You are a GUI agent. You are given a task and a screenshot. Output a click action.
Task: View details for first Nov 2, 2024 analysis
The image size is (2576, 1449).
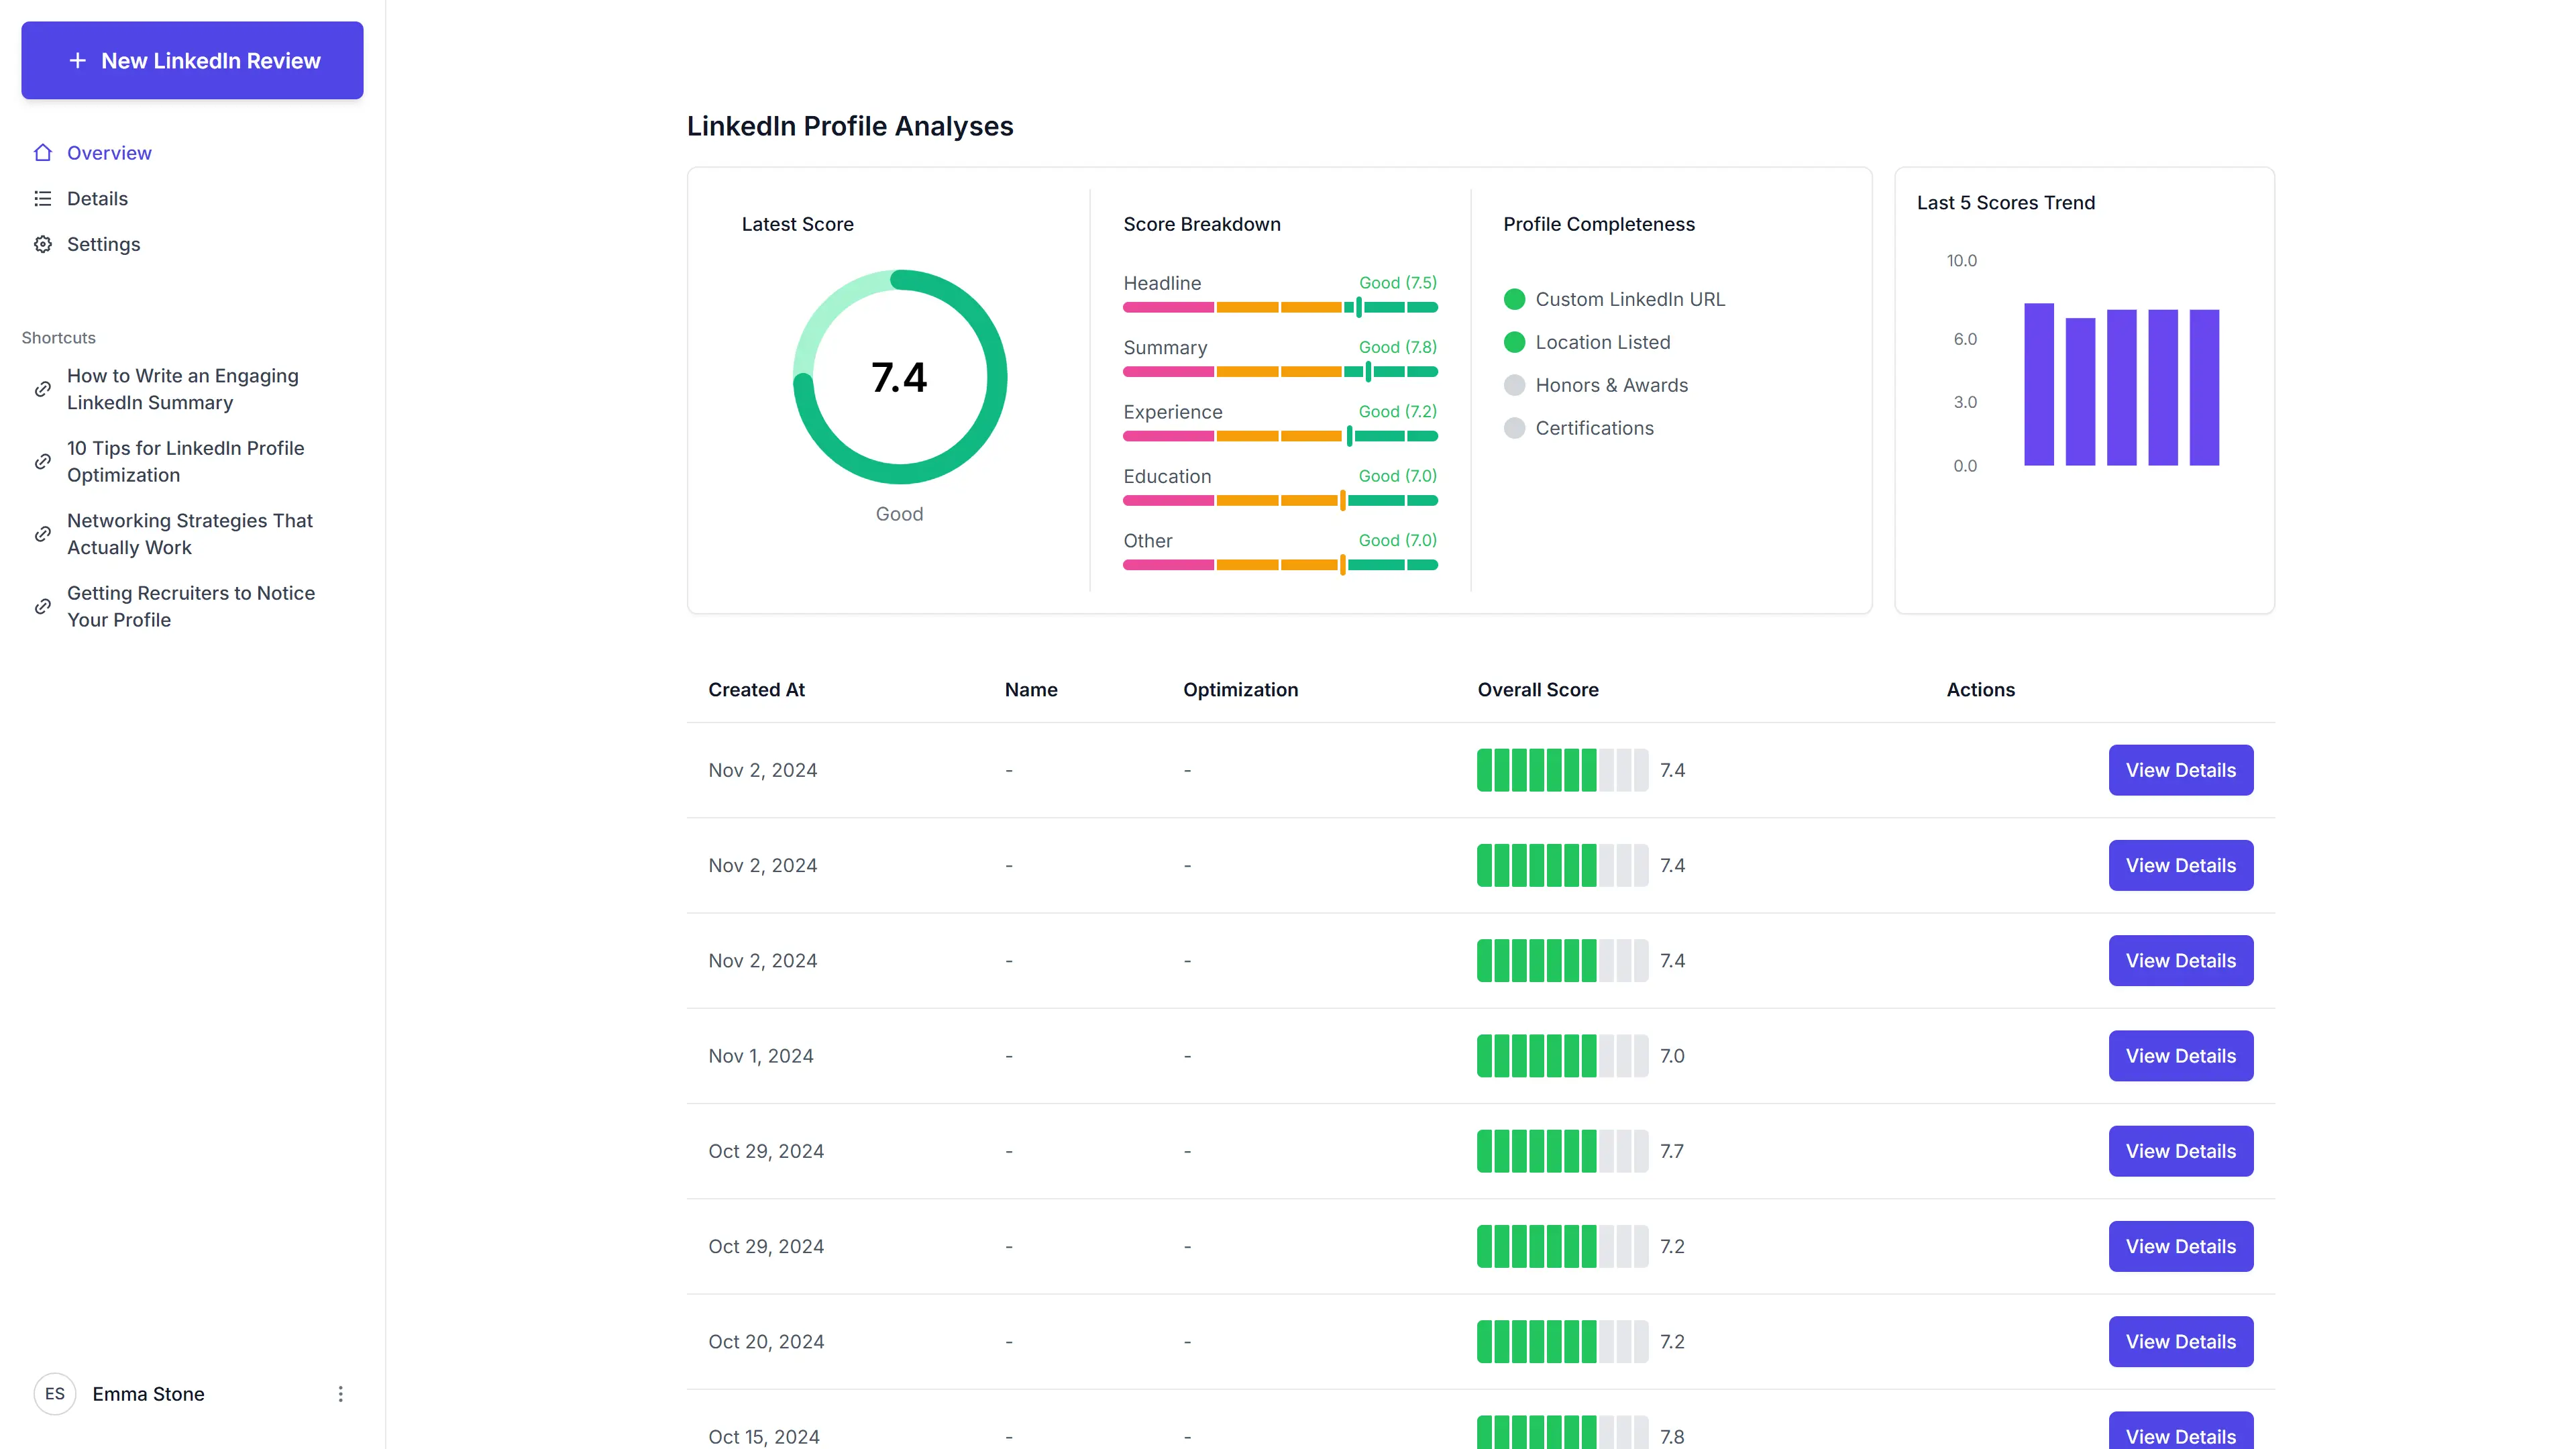2180,770
